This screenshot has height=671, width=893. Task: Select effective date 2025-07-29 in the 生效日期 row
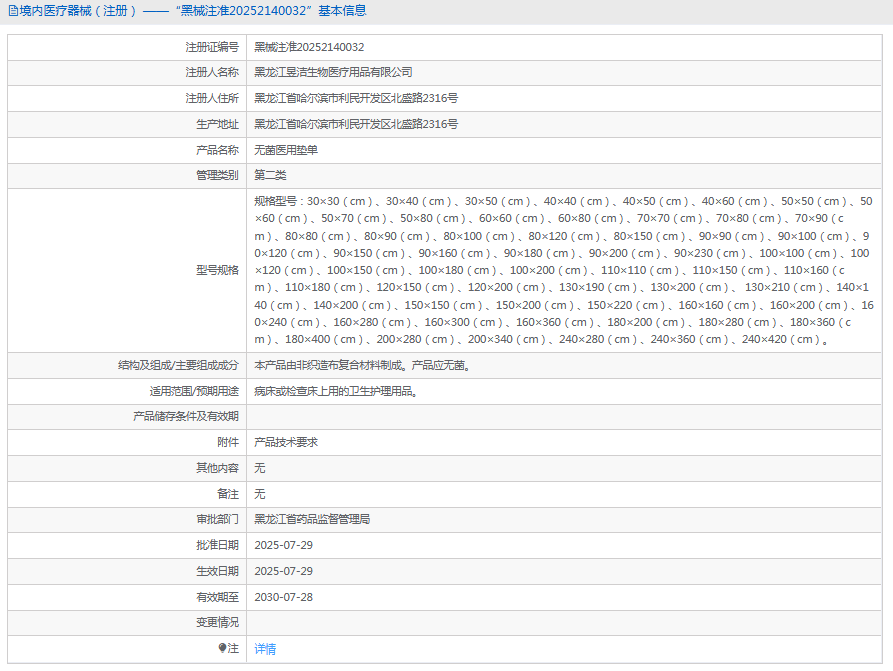point(284,571)
